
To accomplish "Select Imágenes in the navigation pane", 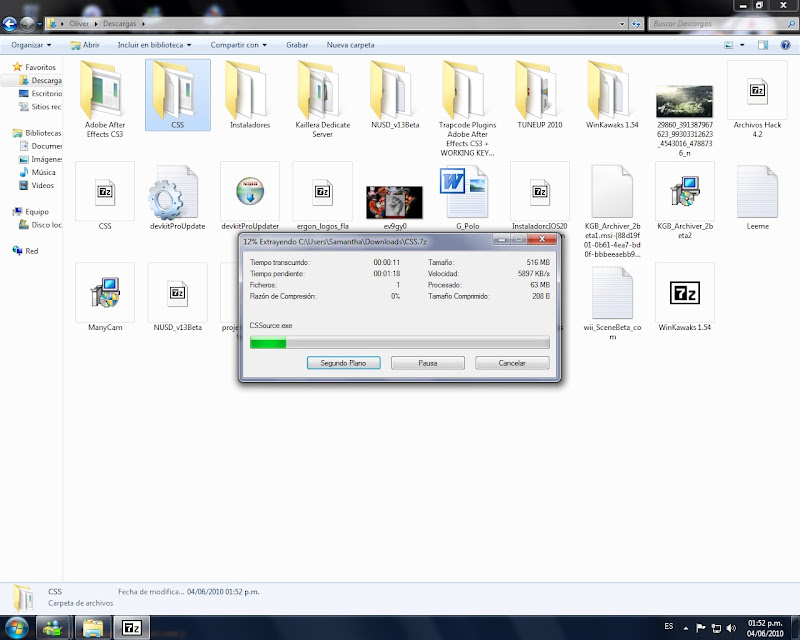I will [40, 159].
